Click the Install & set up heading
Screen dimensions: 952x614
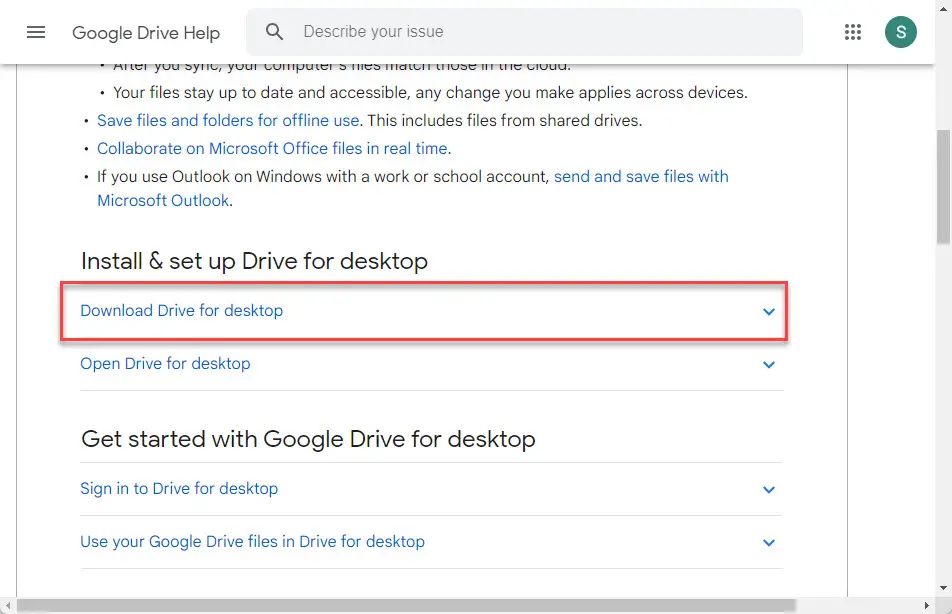pos(254,261)
